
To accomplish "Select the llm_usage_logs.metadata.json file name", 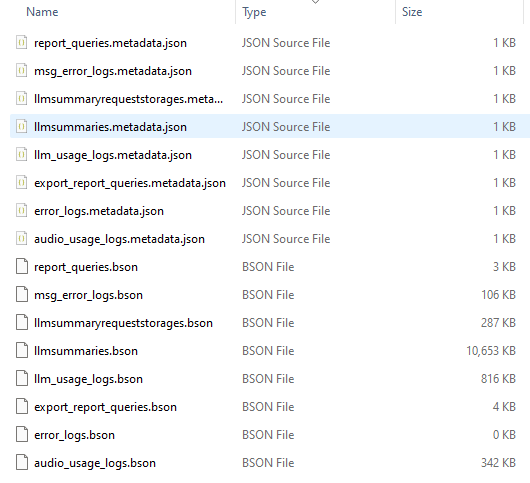I will (113, 155).
